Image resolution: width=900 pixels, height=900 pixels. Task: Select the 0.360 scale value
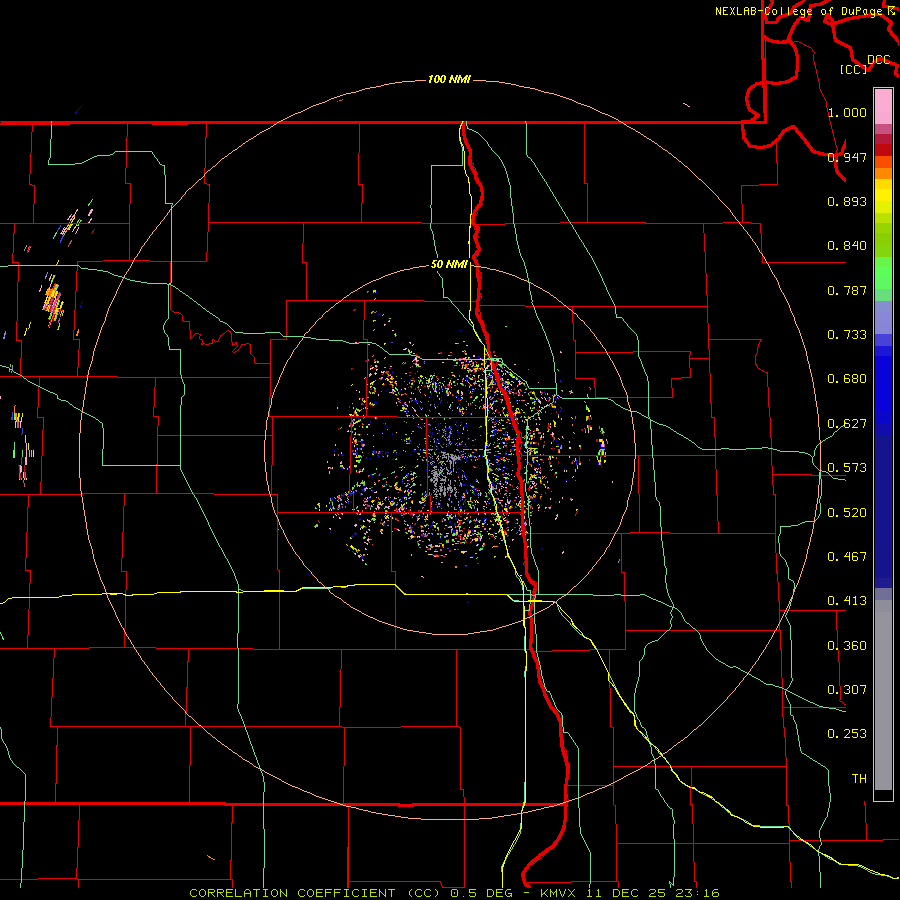pos(847,646)
